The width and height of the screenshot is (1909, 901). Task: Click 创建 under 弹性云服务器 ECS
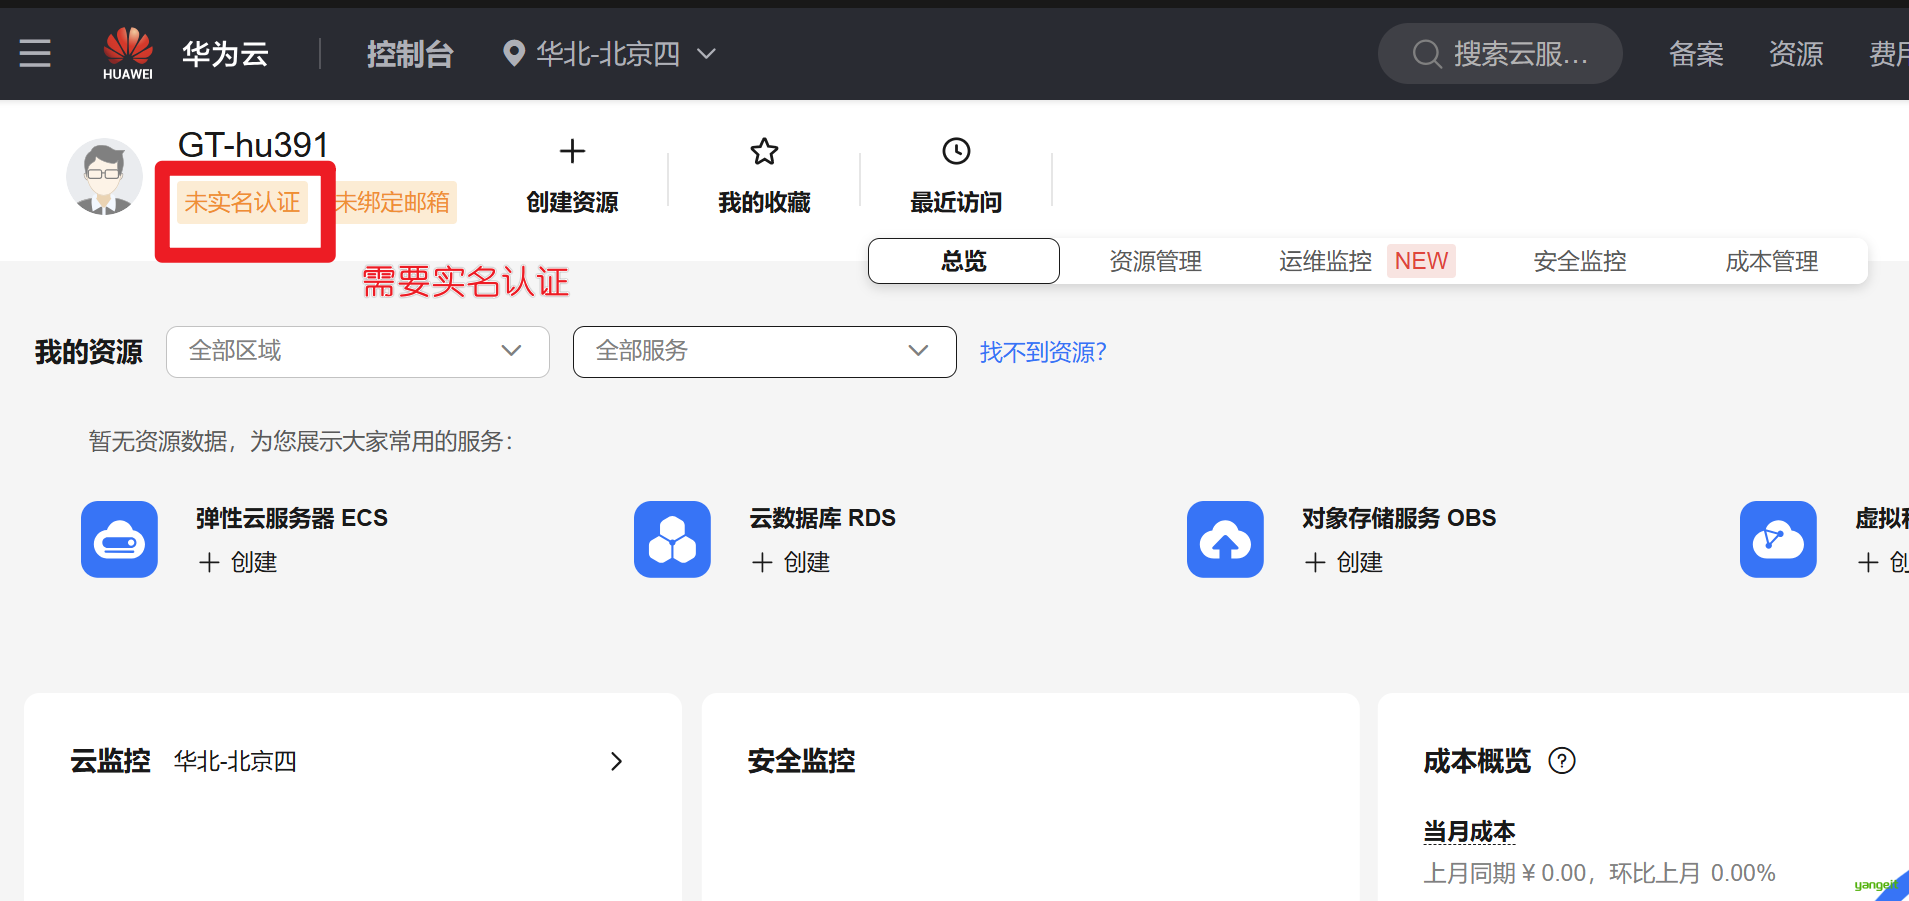pos(254,563)
